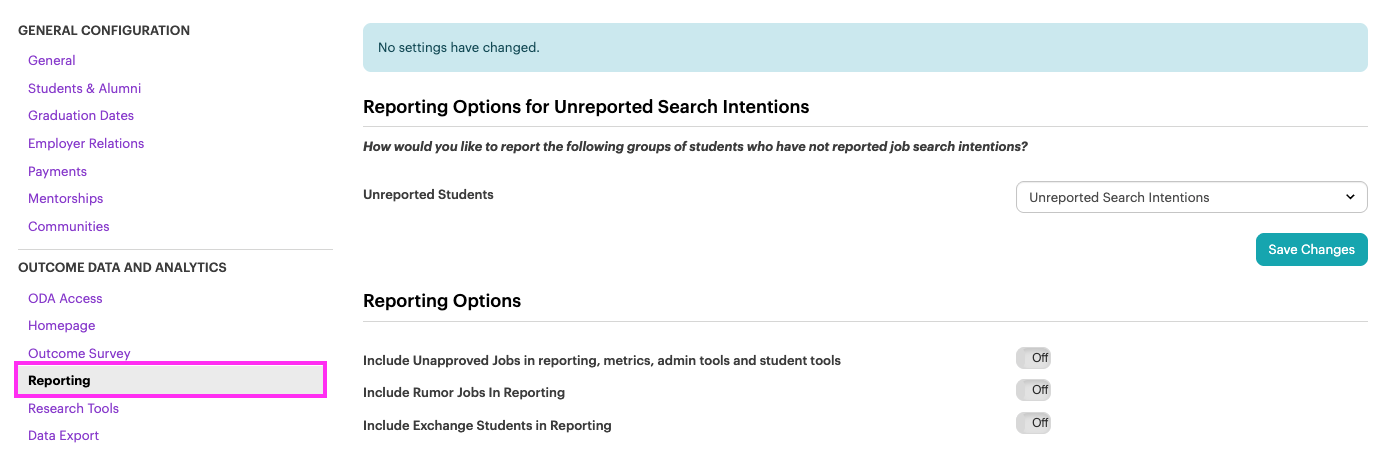Image resolution: width=1380 pixels, height=454 pixels.
Task: Enable Include Rumor Jobs In Reporting
Action: click(1033, 390)
